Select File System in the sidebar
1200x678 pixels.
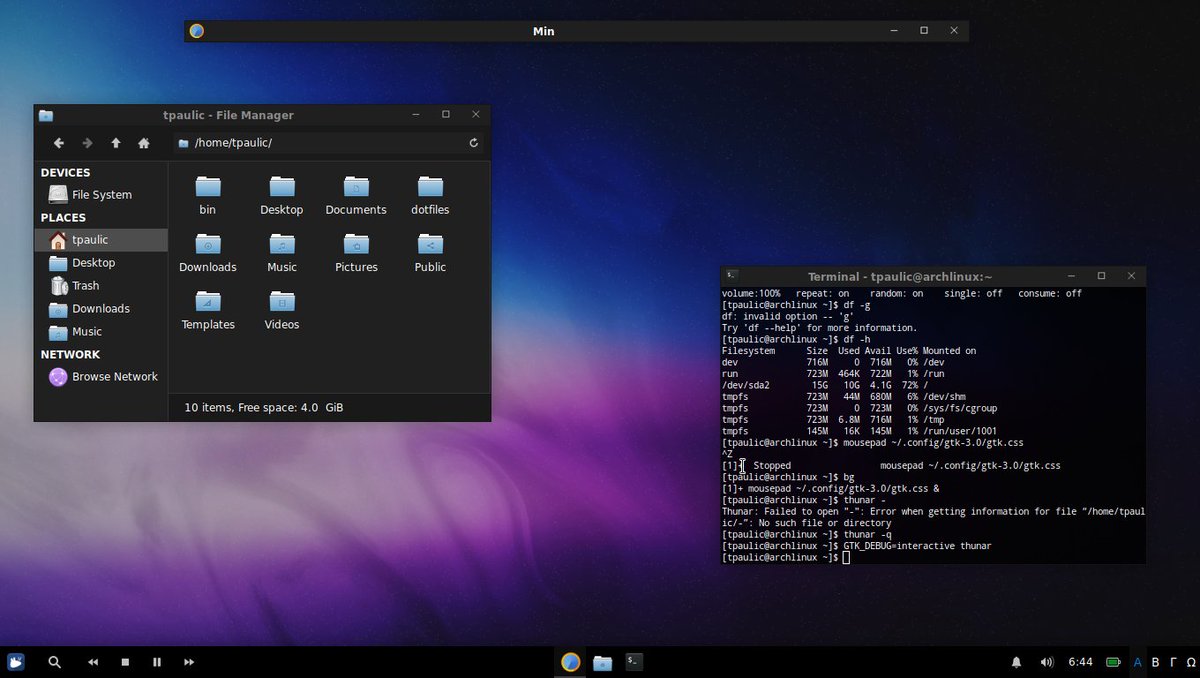pyautogui.click(x=101, y=195)
